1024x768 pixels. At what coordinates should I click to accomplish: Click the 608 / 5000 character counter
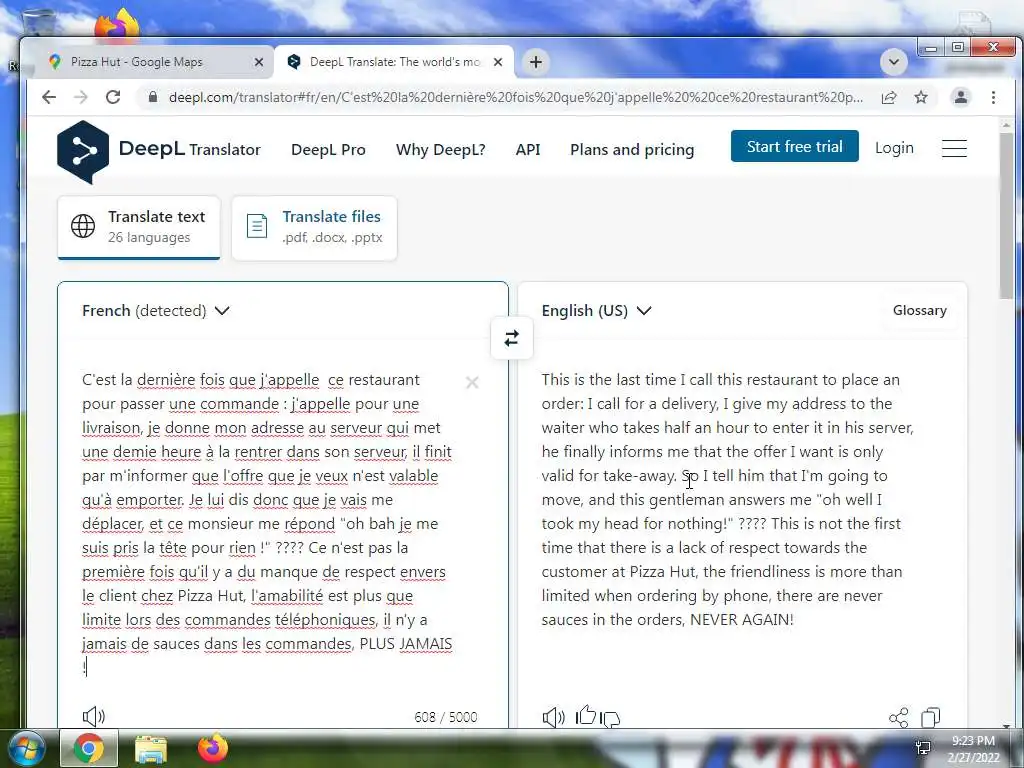pyautogui.click(x=445, y=717)
